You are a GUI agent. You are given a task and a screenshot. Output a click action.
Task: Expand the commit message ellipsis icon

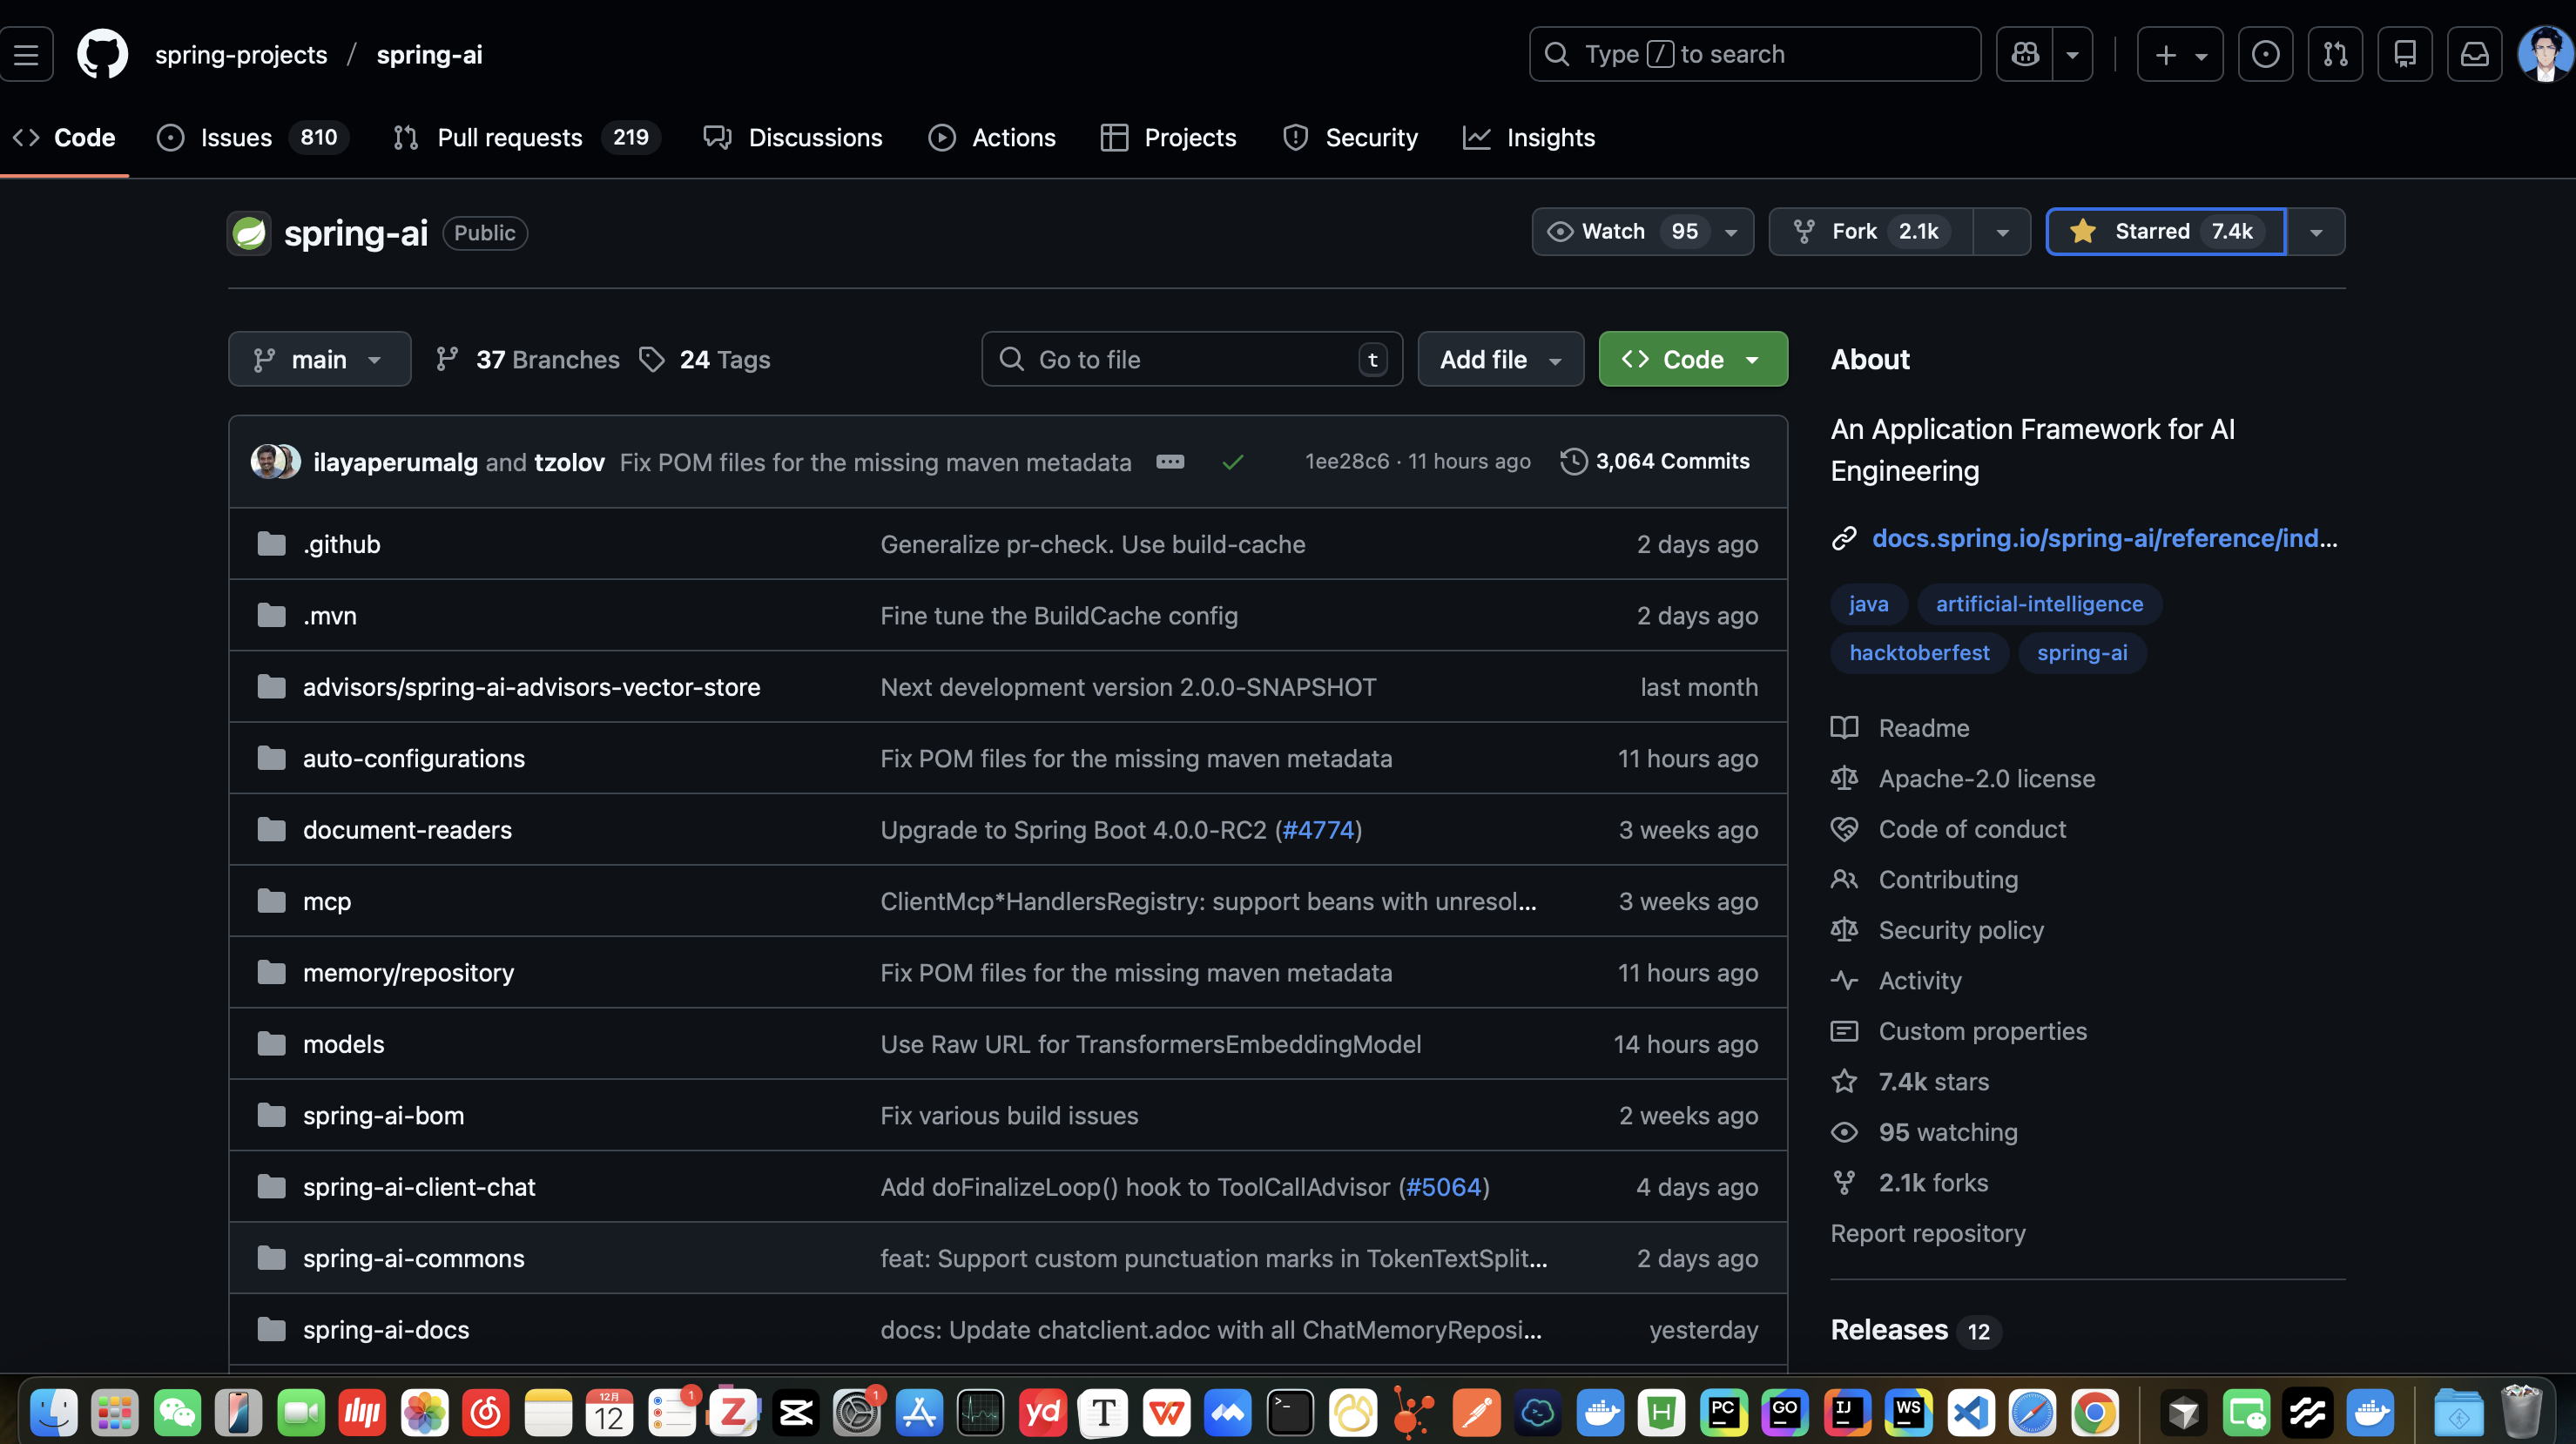tap(1170, 462)
